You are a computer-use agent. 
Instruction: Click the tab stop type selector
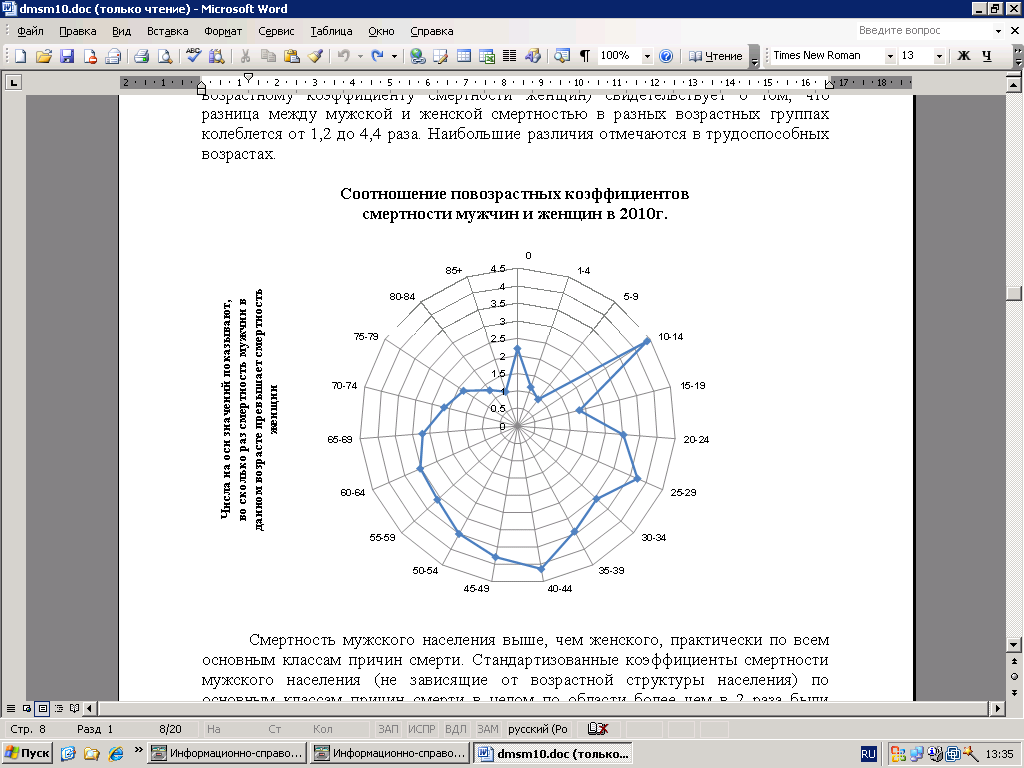(x=13, y=82)
